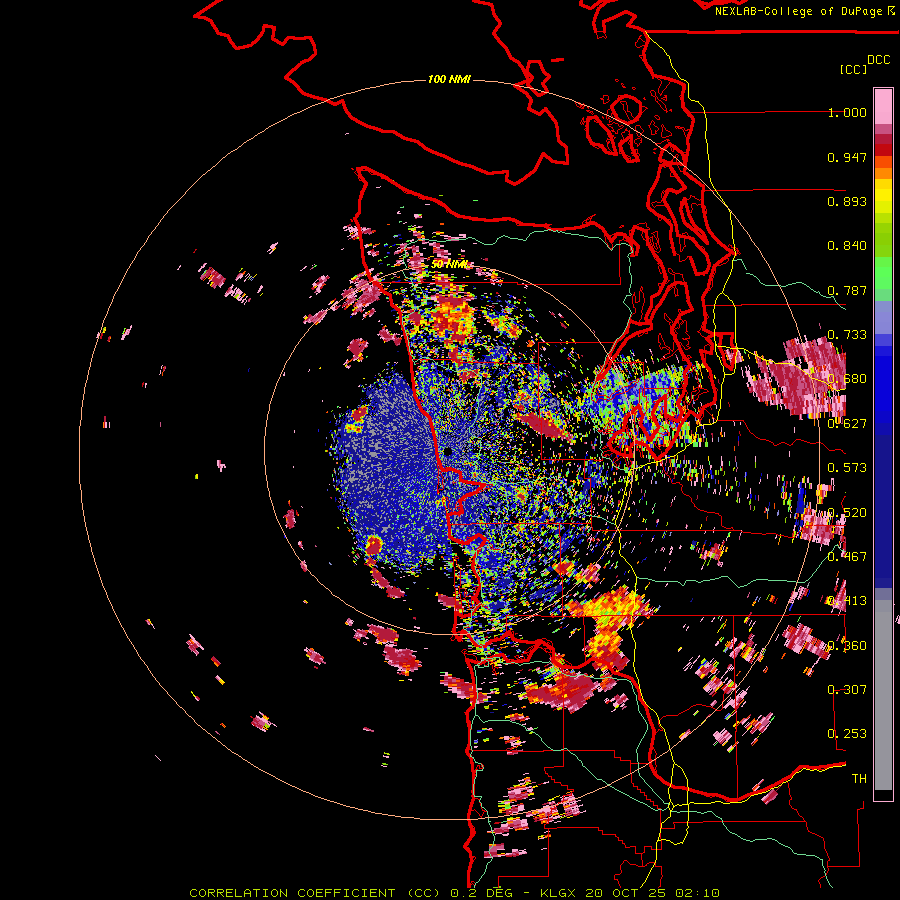Screen dimensions: 900x900
Task: Click the [CC] label above the color scale
Action: click(x=853, y=69)
